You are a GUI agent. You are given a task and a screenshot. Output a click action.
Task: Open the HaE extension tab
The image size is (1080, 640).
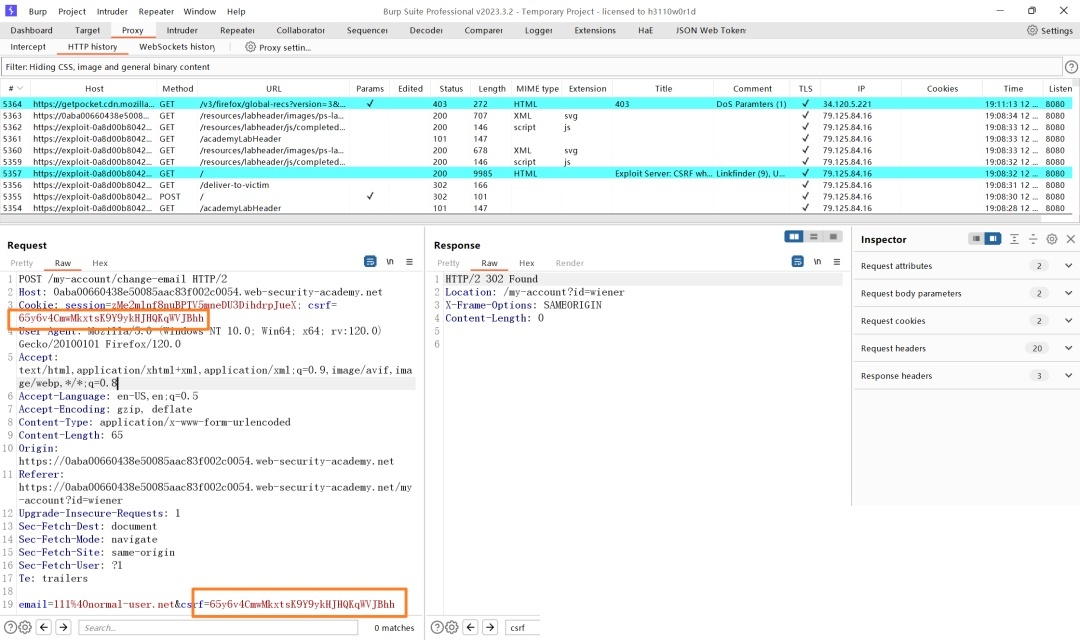click(x=645, y=30)
